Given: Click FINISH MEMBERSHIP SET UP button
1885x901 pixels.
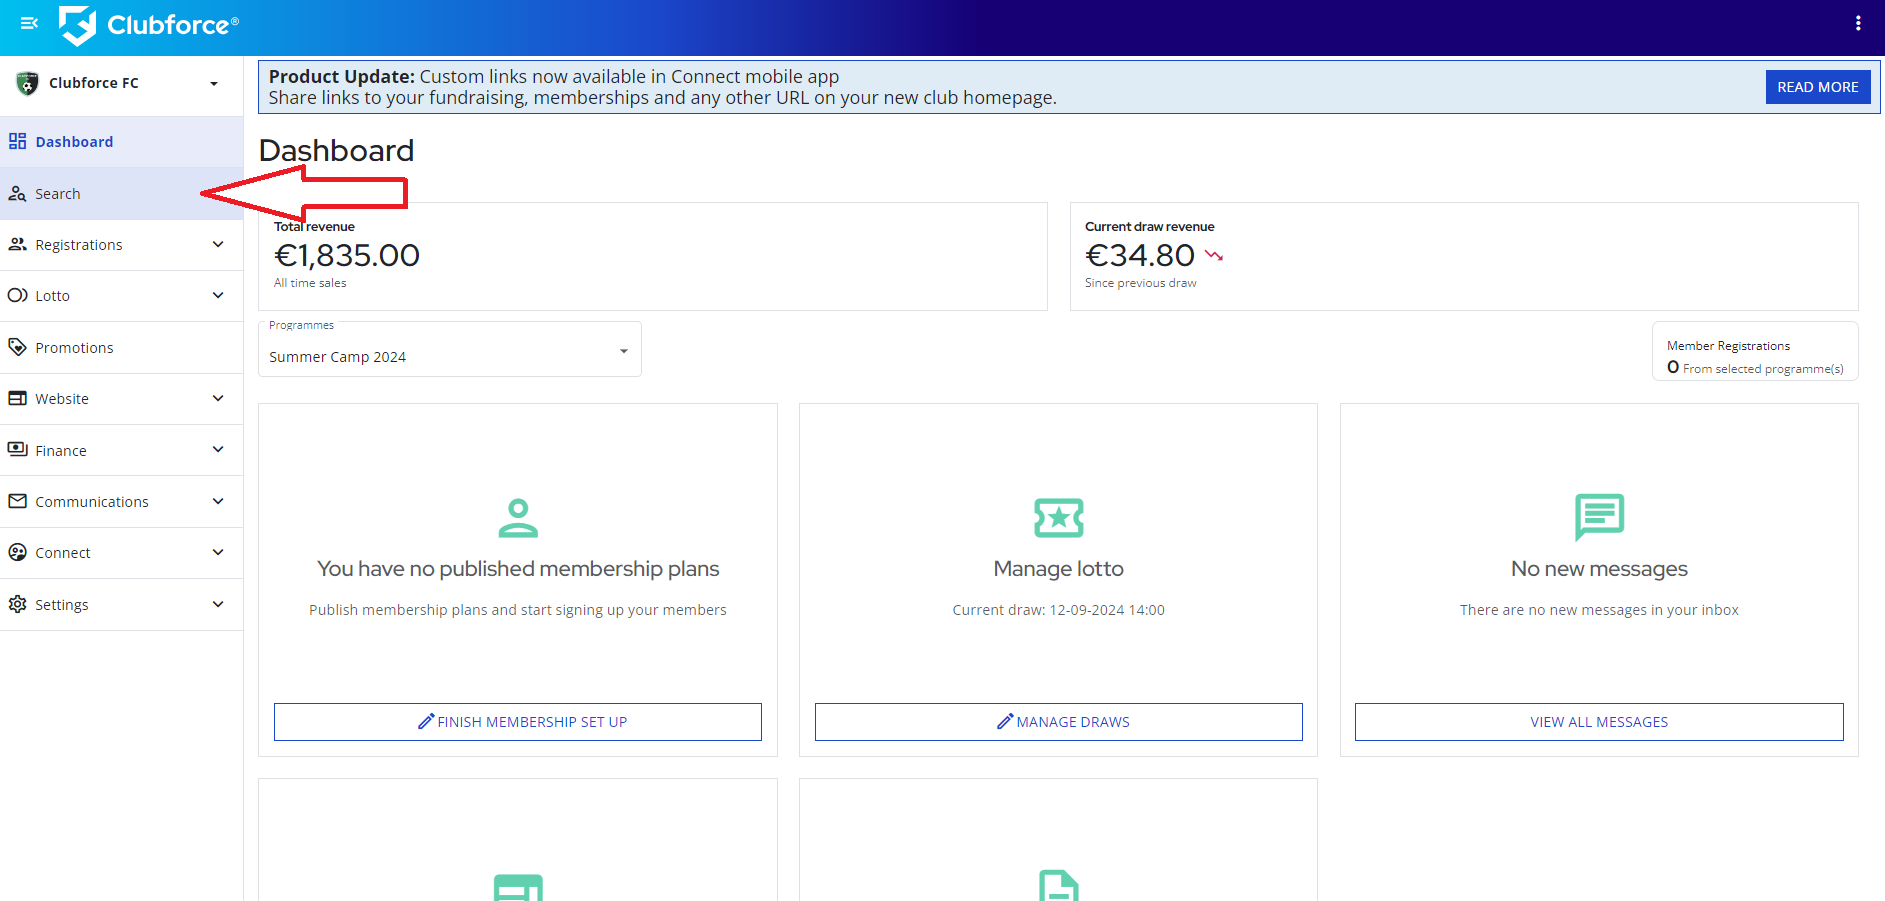Looking at the screenshot, I should [518, 722].
